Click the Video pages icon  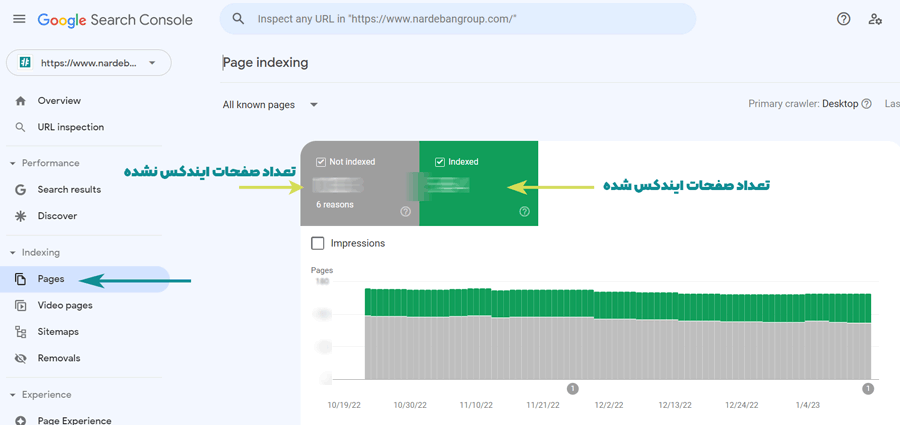21,306
